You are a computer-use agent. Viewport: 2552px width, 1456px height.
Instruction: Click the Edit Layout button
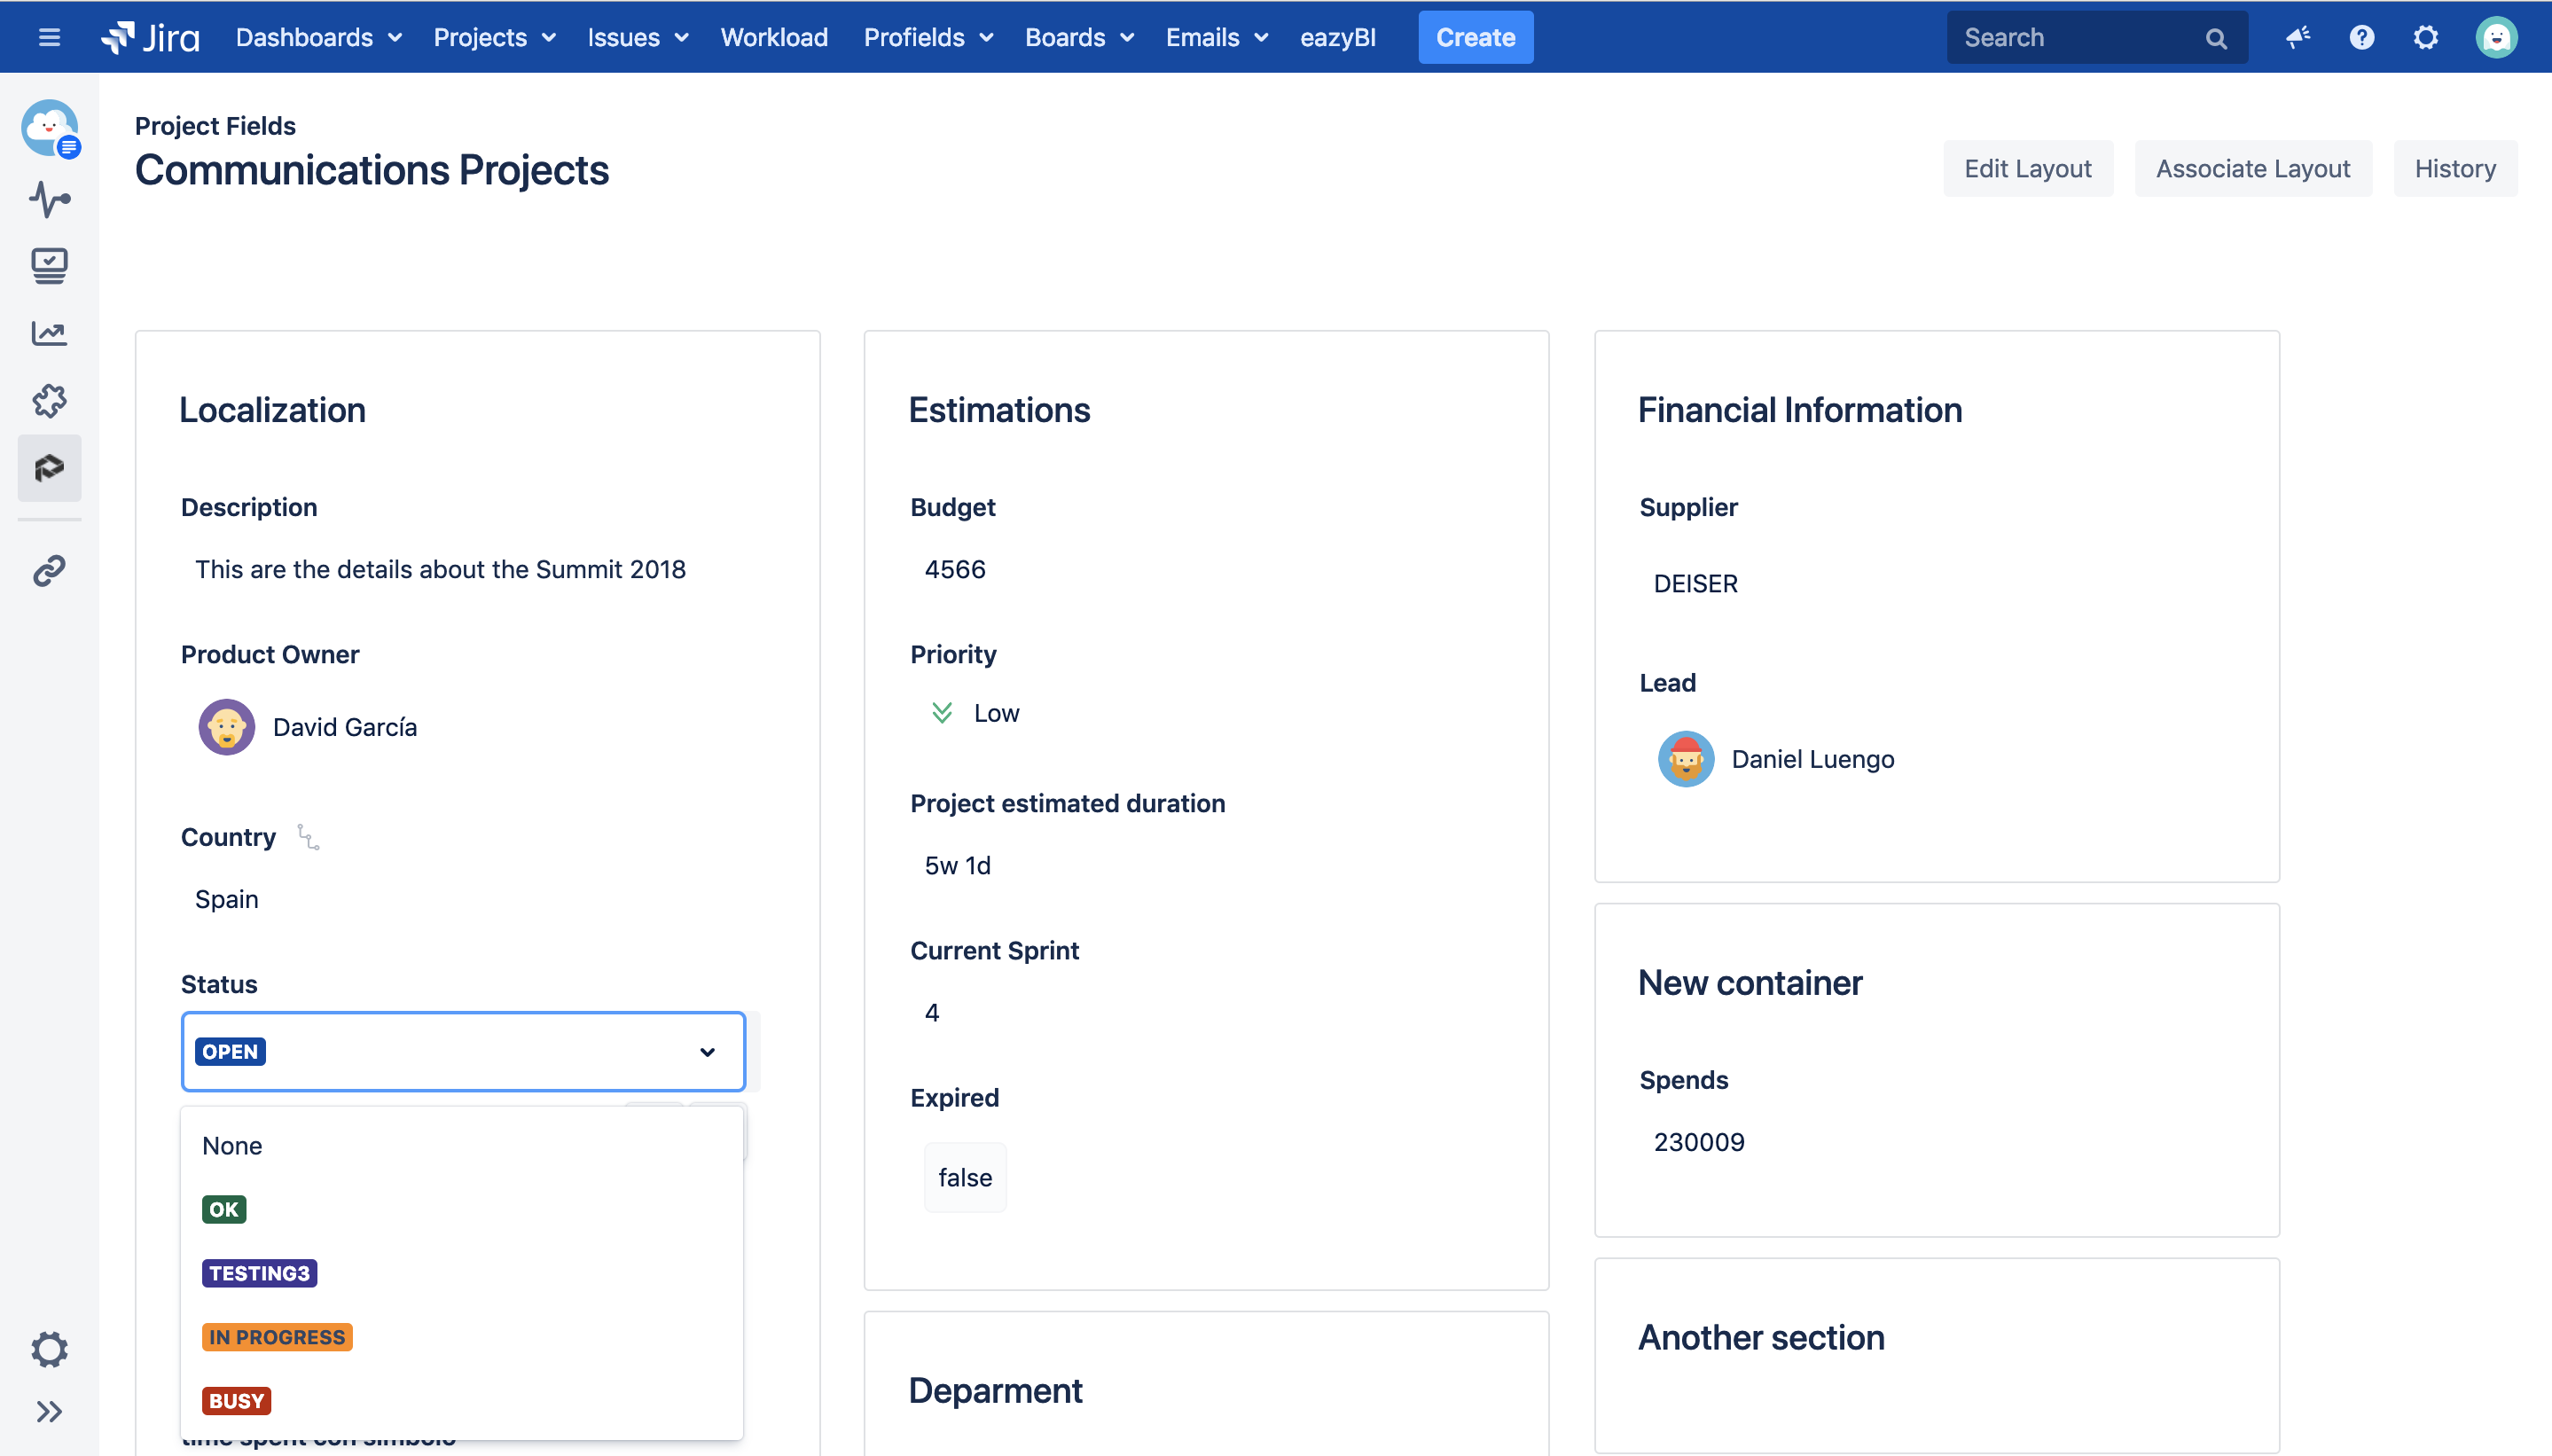pyautogui.click(x=2027, y=168)
